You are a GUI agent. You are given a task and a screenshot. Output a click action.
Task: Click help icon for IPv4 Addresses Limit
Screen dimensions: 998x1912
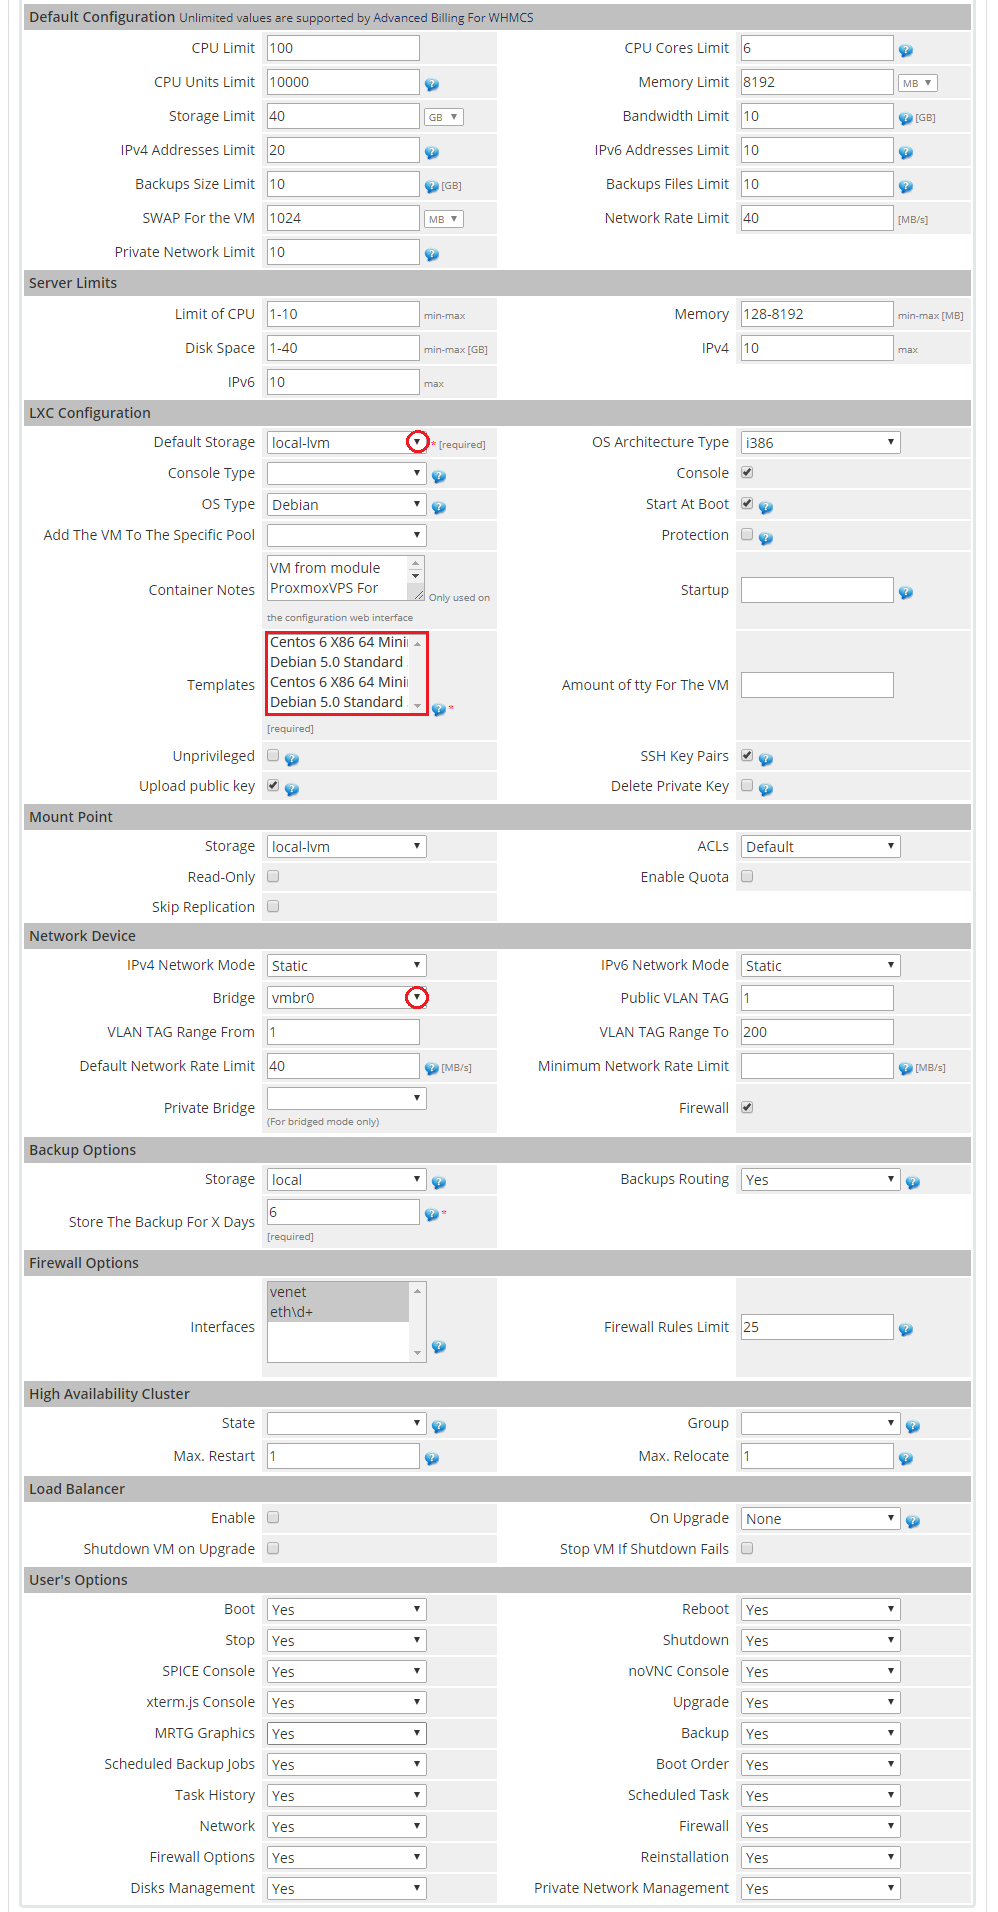click(431, 152)
